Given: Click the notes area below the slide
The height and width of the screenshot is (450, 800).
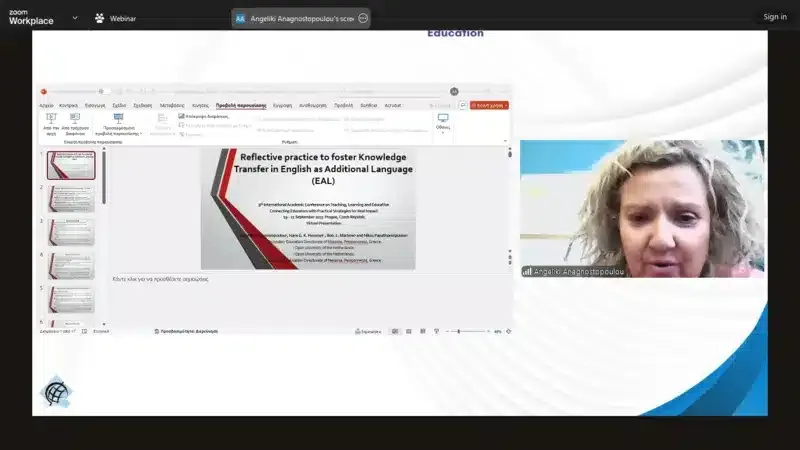Looking at the screenshot, I should point(300,279).
